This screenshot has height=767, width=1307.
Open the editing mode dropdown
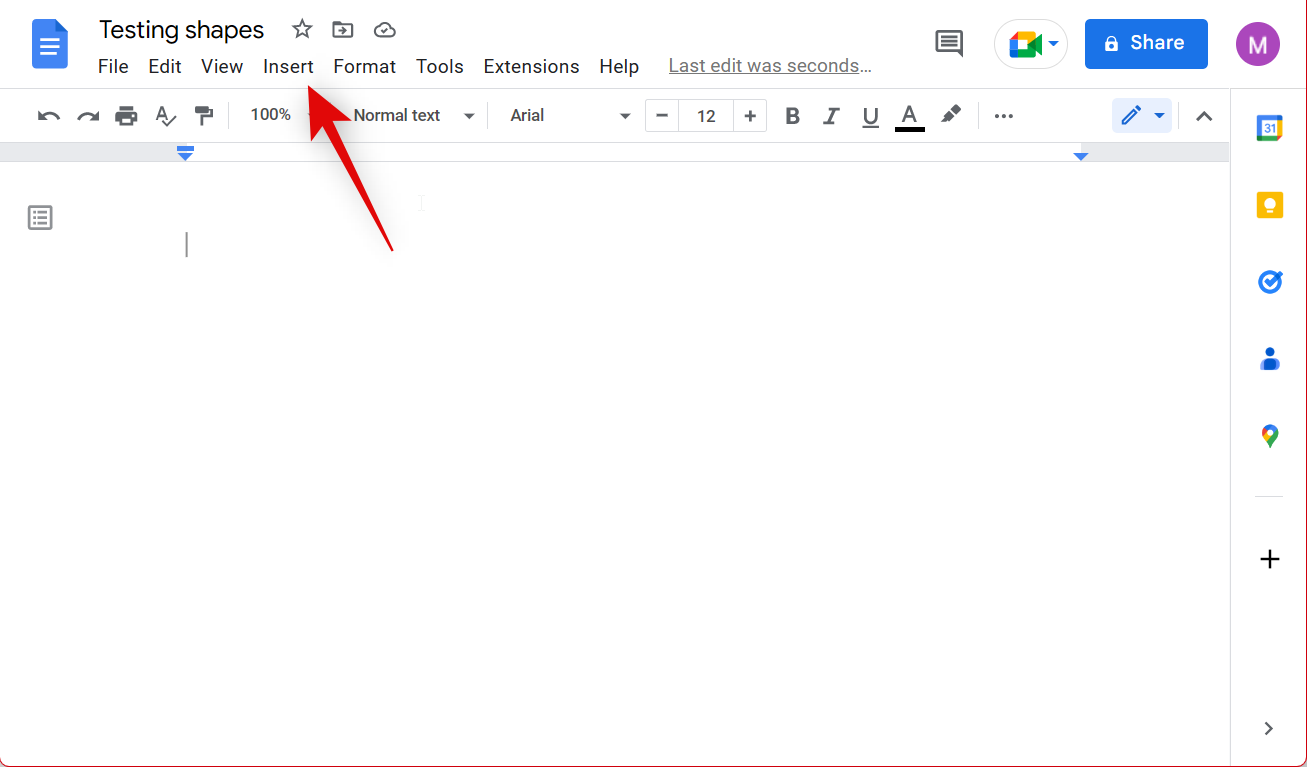click(1142, 116)
